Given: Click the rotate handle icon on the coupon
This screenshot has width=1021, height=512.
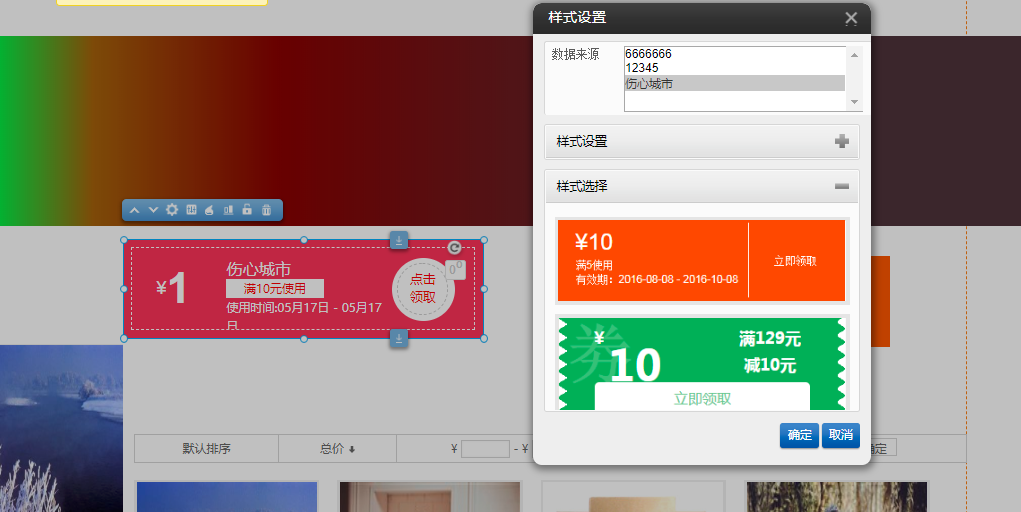Looking at the screenshot, I should (454, 248).
